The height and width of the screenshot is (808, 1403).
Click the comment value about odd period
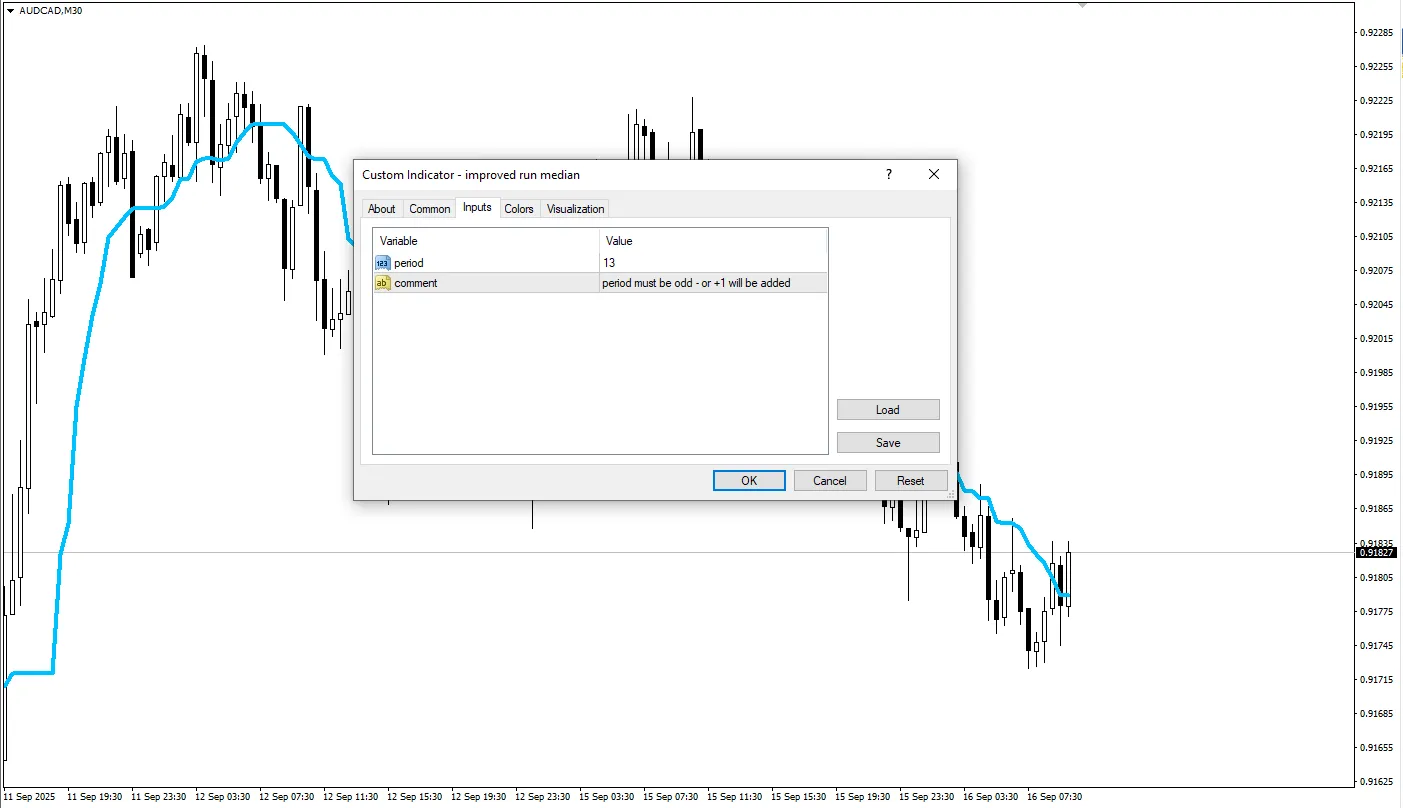(x=696, y=283)
